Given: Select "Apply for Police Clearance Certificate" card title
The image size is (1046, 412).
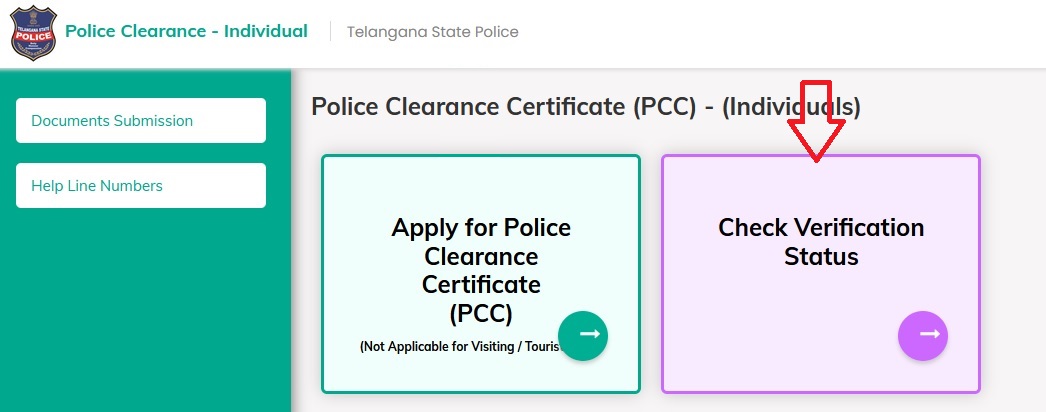Looking at the screenshot, I should 481,256.
